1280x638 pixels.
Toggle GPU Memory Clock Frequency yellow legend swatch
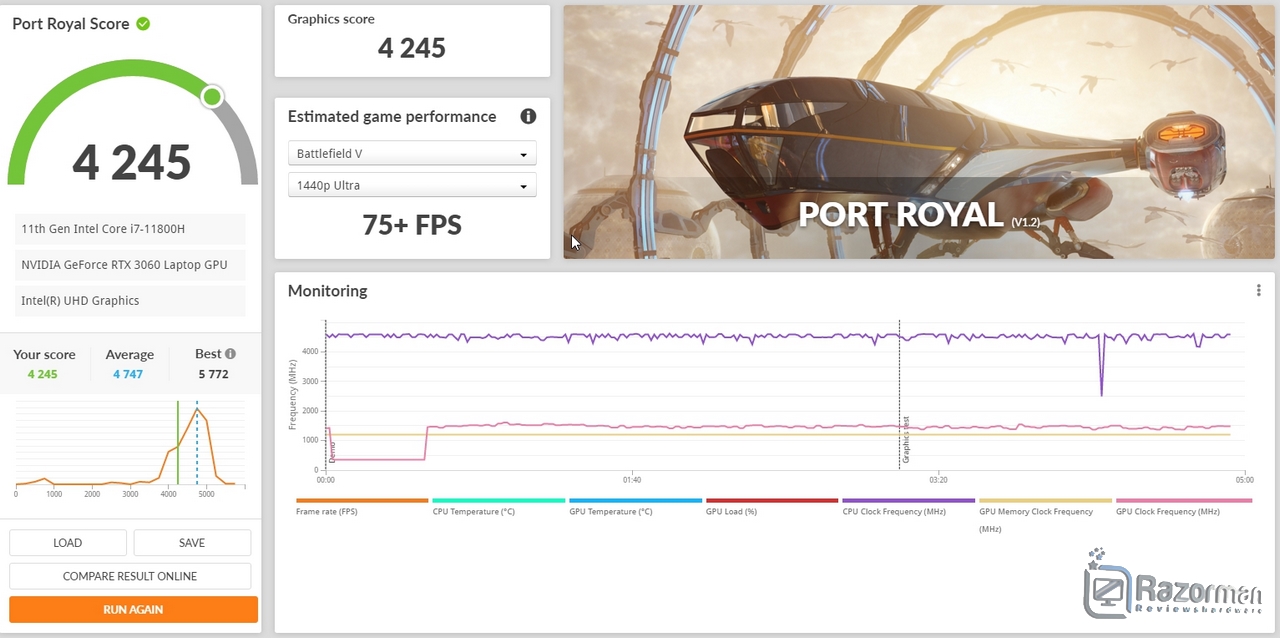pos(1045,500)
